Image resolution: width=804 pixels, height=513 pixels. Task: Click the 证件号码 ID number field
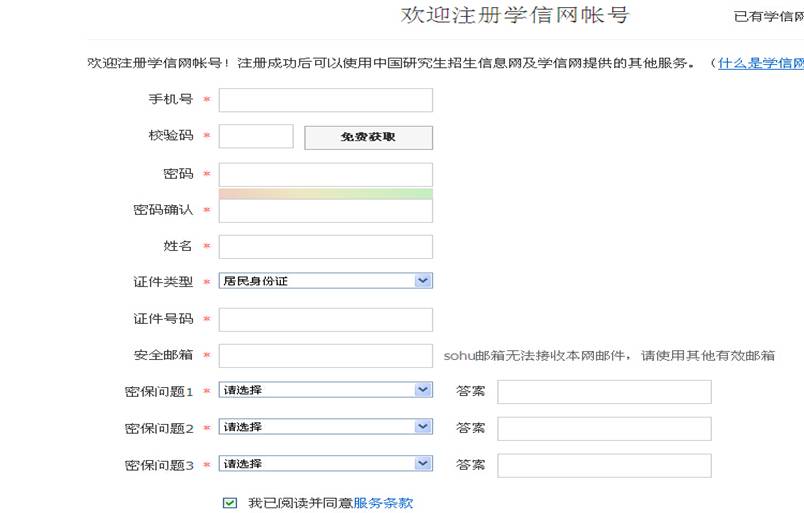coord(325,319)
